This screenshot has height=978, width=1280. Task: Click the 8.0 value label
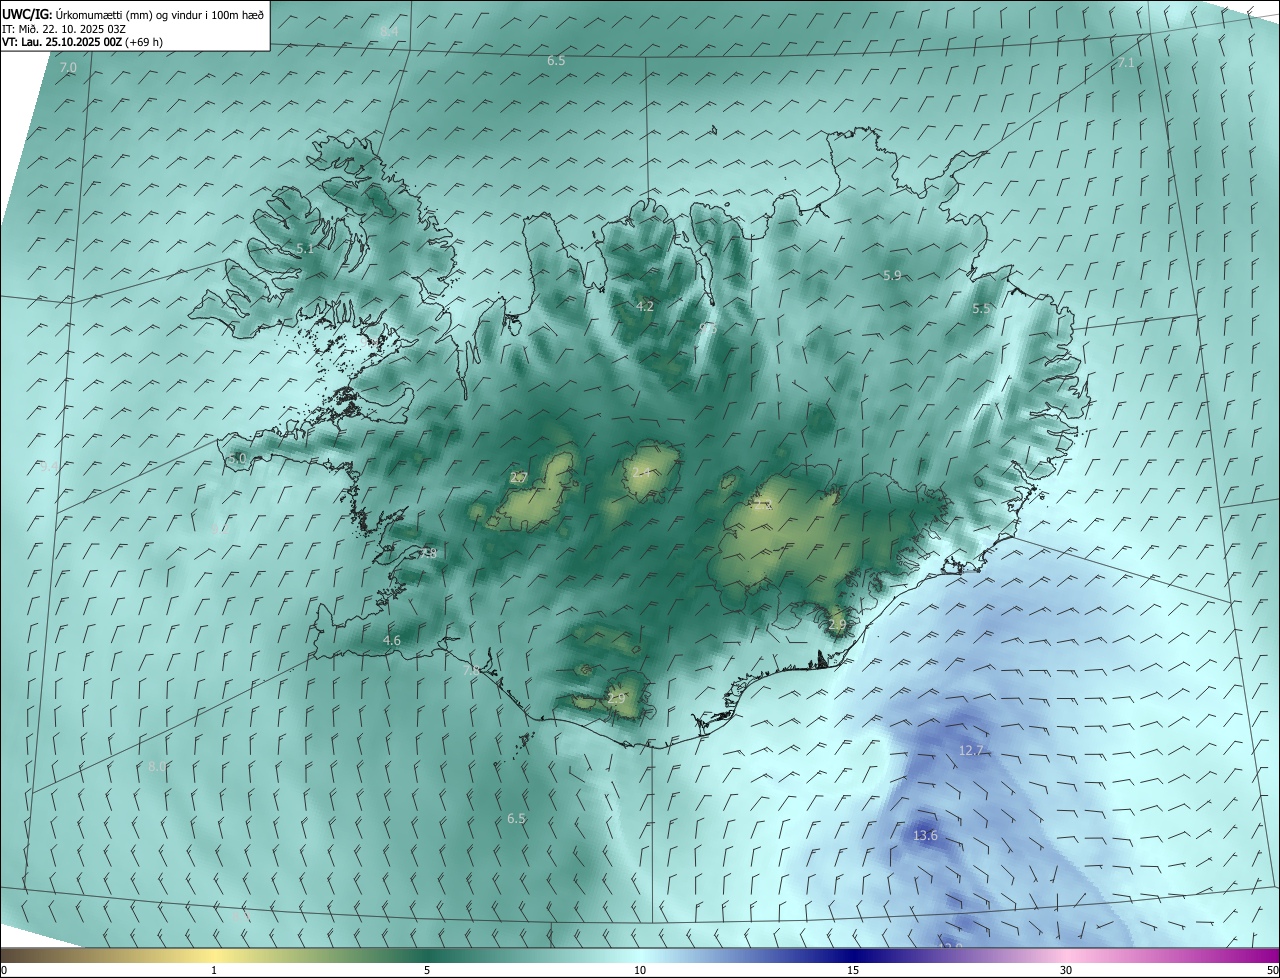156,767
